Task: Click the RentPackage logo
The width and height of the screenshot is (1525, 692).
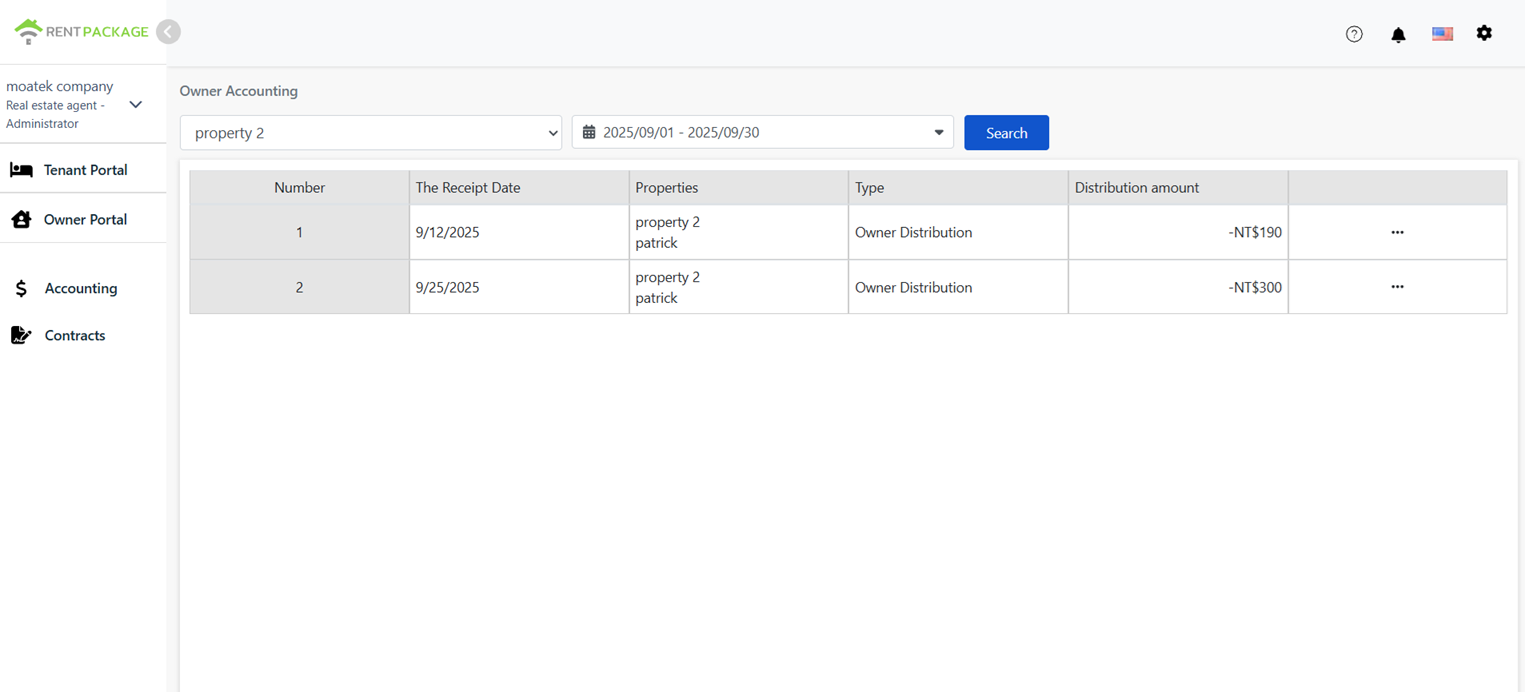Action: coord(81,32)
